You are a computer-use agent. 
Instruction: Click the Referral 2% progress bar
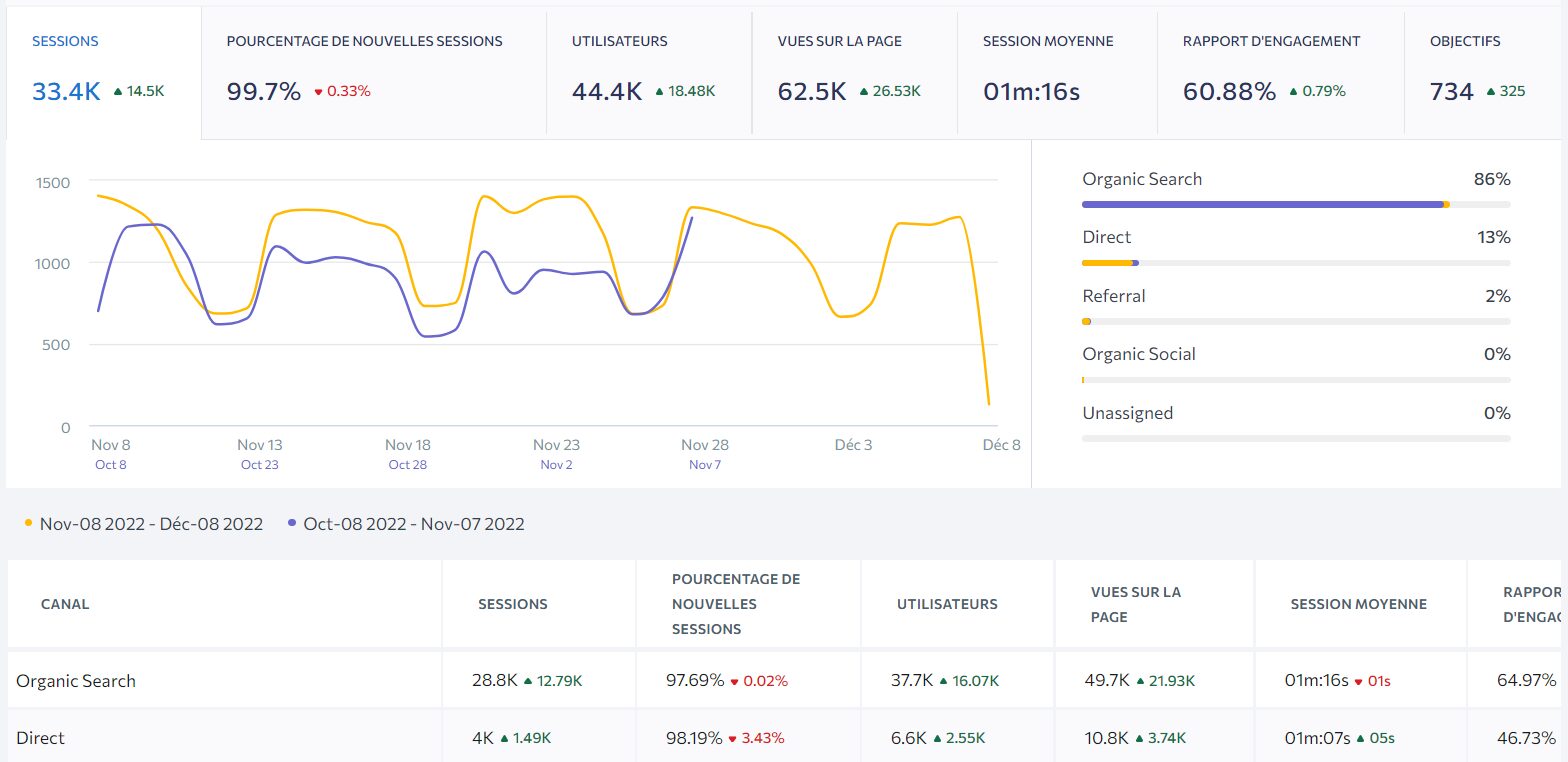1296,321
